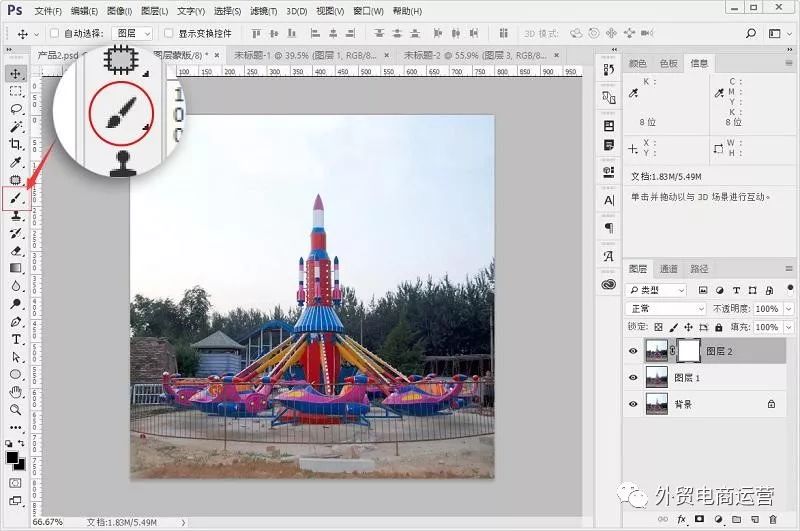
Task: Pick the Eraser tool
Action: tap(15, 250)
